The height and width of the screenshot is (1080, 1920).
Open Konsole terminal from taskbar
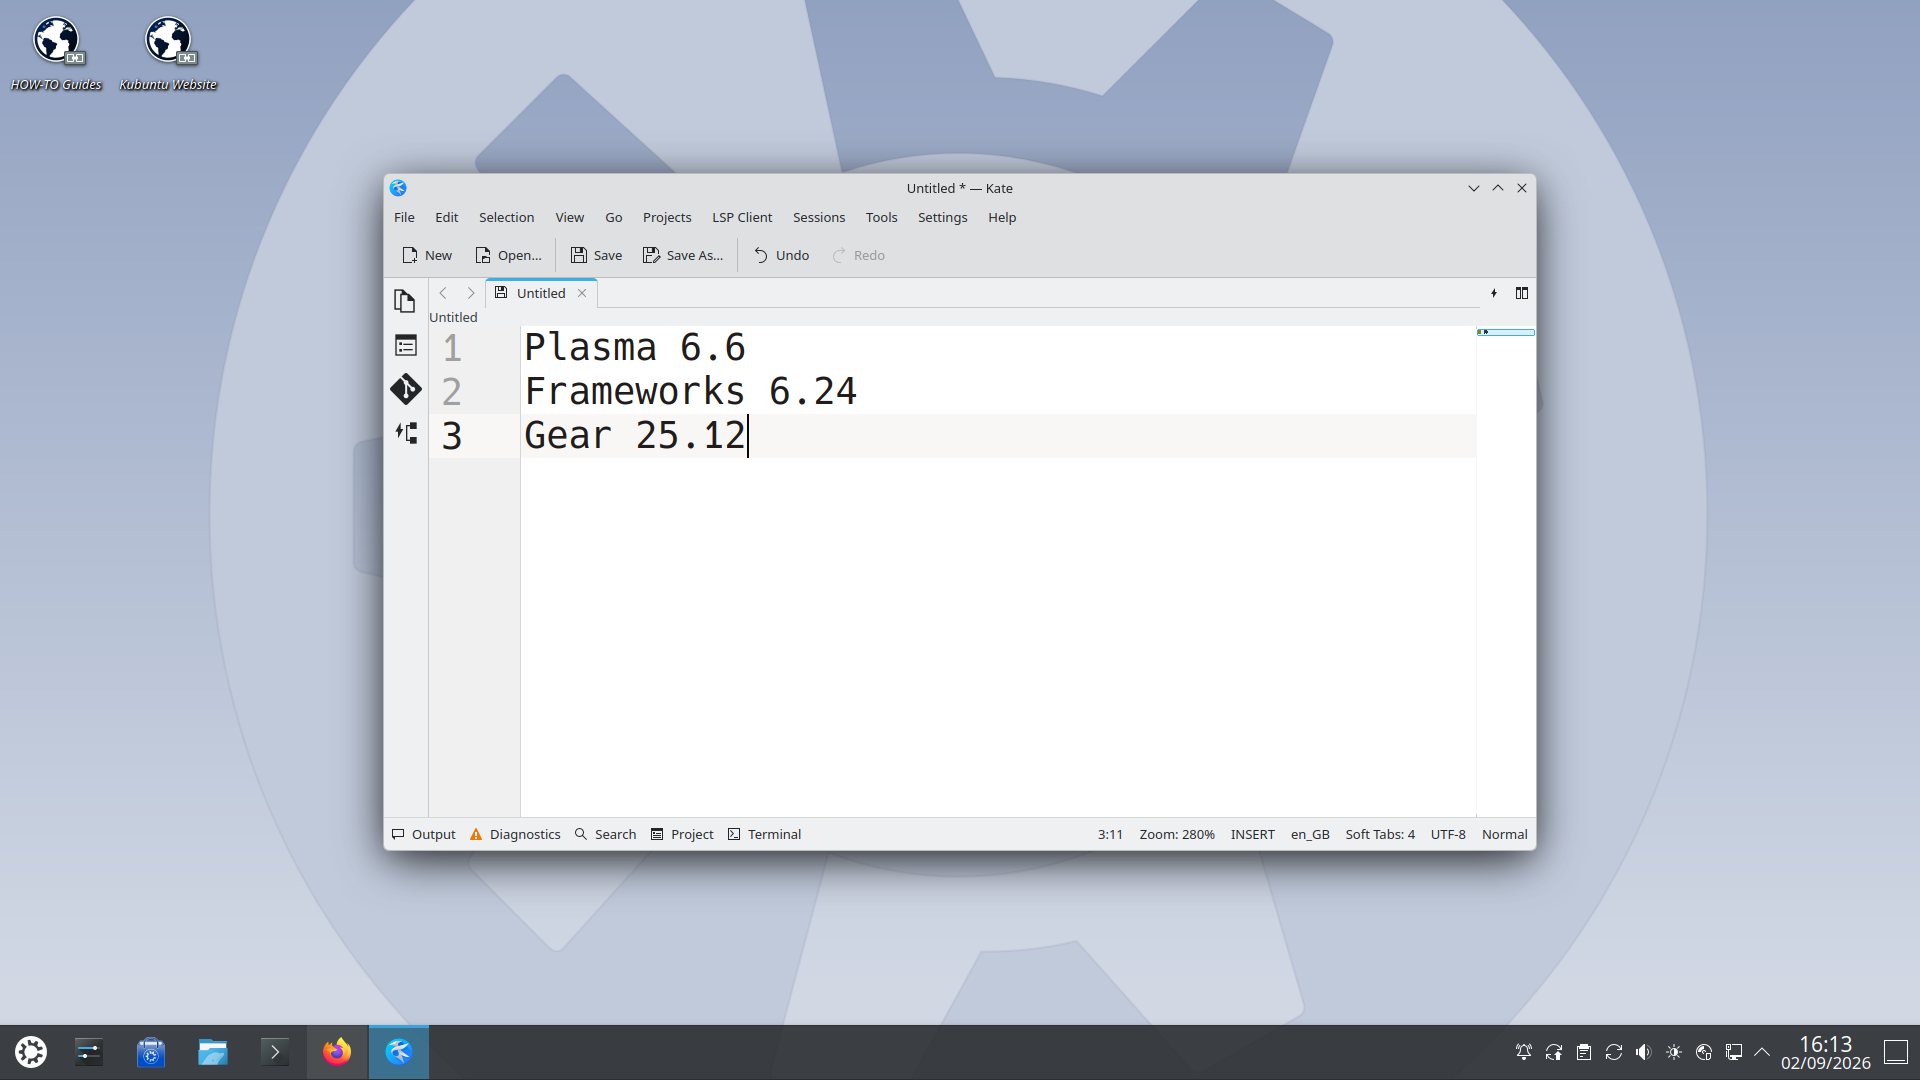(x=275, y=1052)
